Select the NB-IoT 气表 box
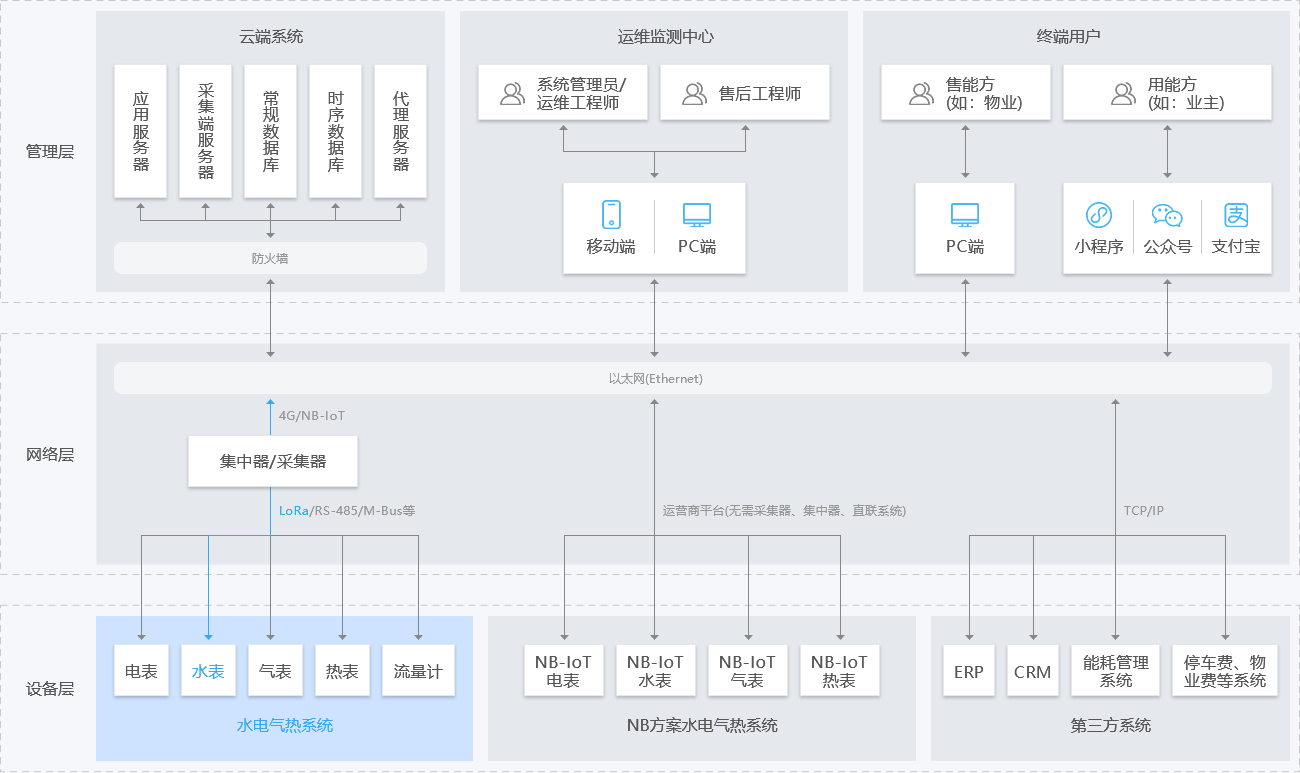This screenshot has width=1300, height=773. [x=747, y=671]
